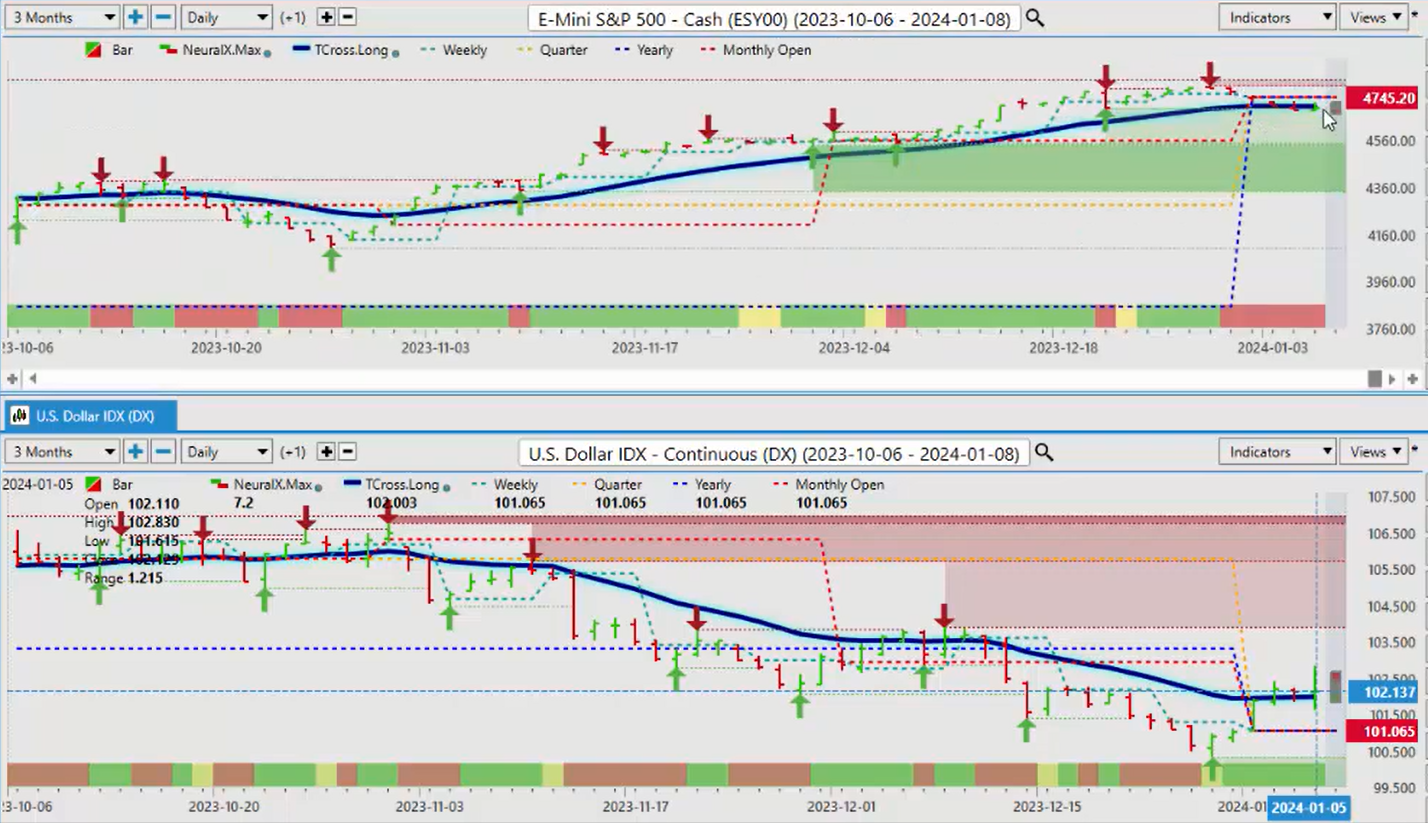Image resolution: width=1428 pixels, height=823 pixels.
Task: Remove forecast bar with black minus, Dollar chart
Action: [x=347, y=452]
